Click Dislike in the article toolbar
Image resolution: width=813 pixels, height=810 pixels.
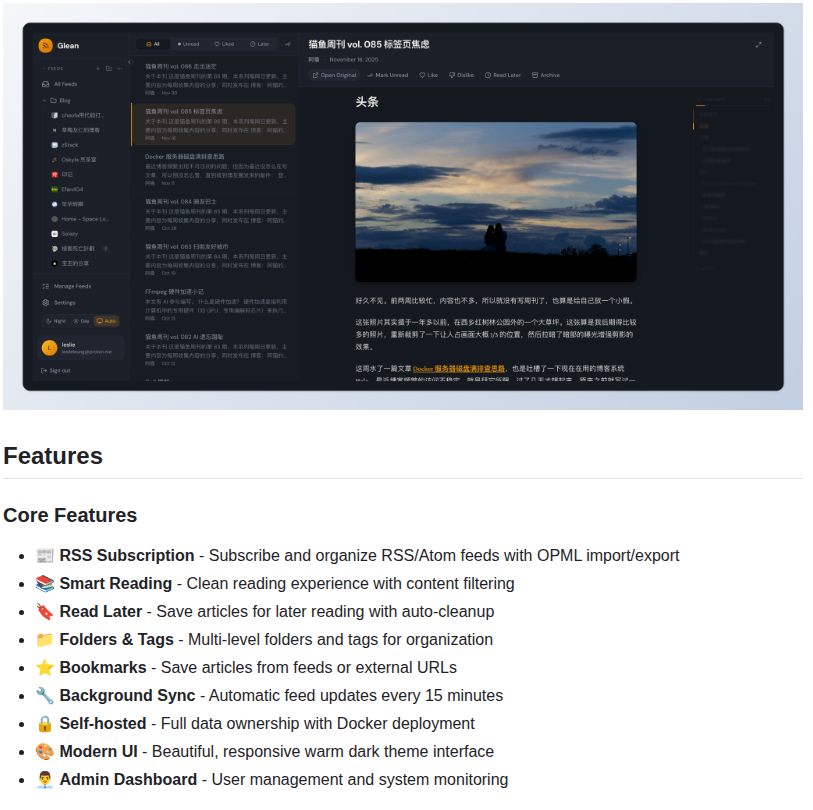pyautogui.click(x=462, y=75)
